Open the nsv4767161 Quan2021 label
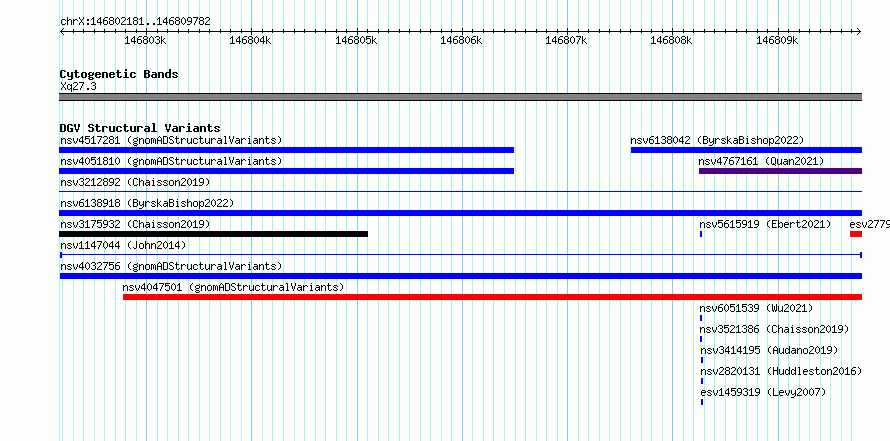The image size is (890, 441). pos(761,161)
